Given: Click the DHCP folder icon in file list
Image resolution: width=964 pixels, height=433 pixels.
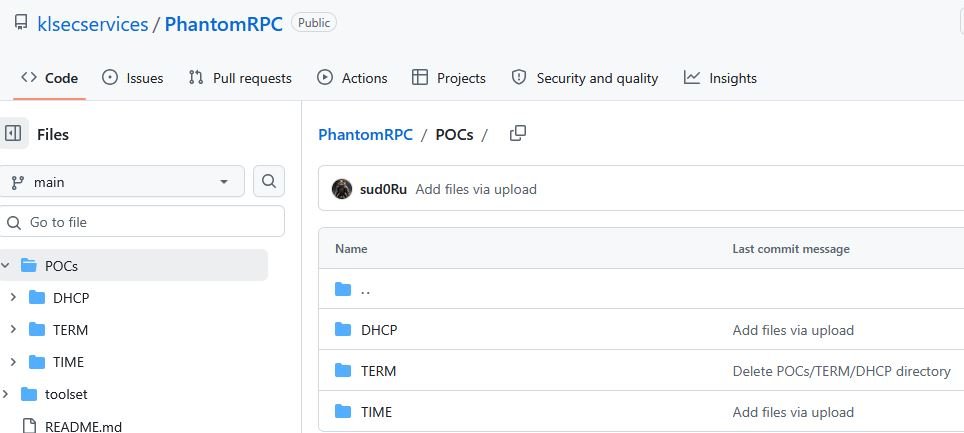Looking at the screenshot, I should pos(343,330).
